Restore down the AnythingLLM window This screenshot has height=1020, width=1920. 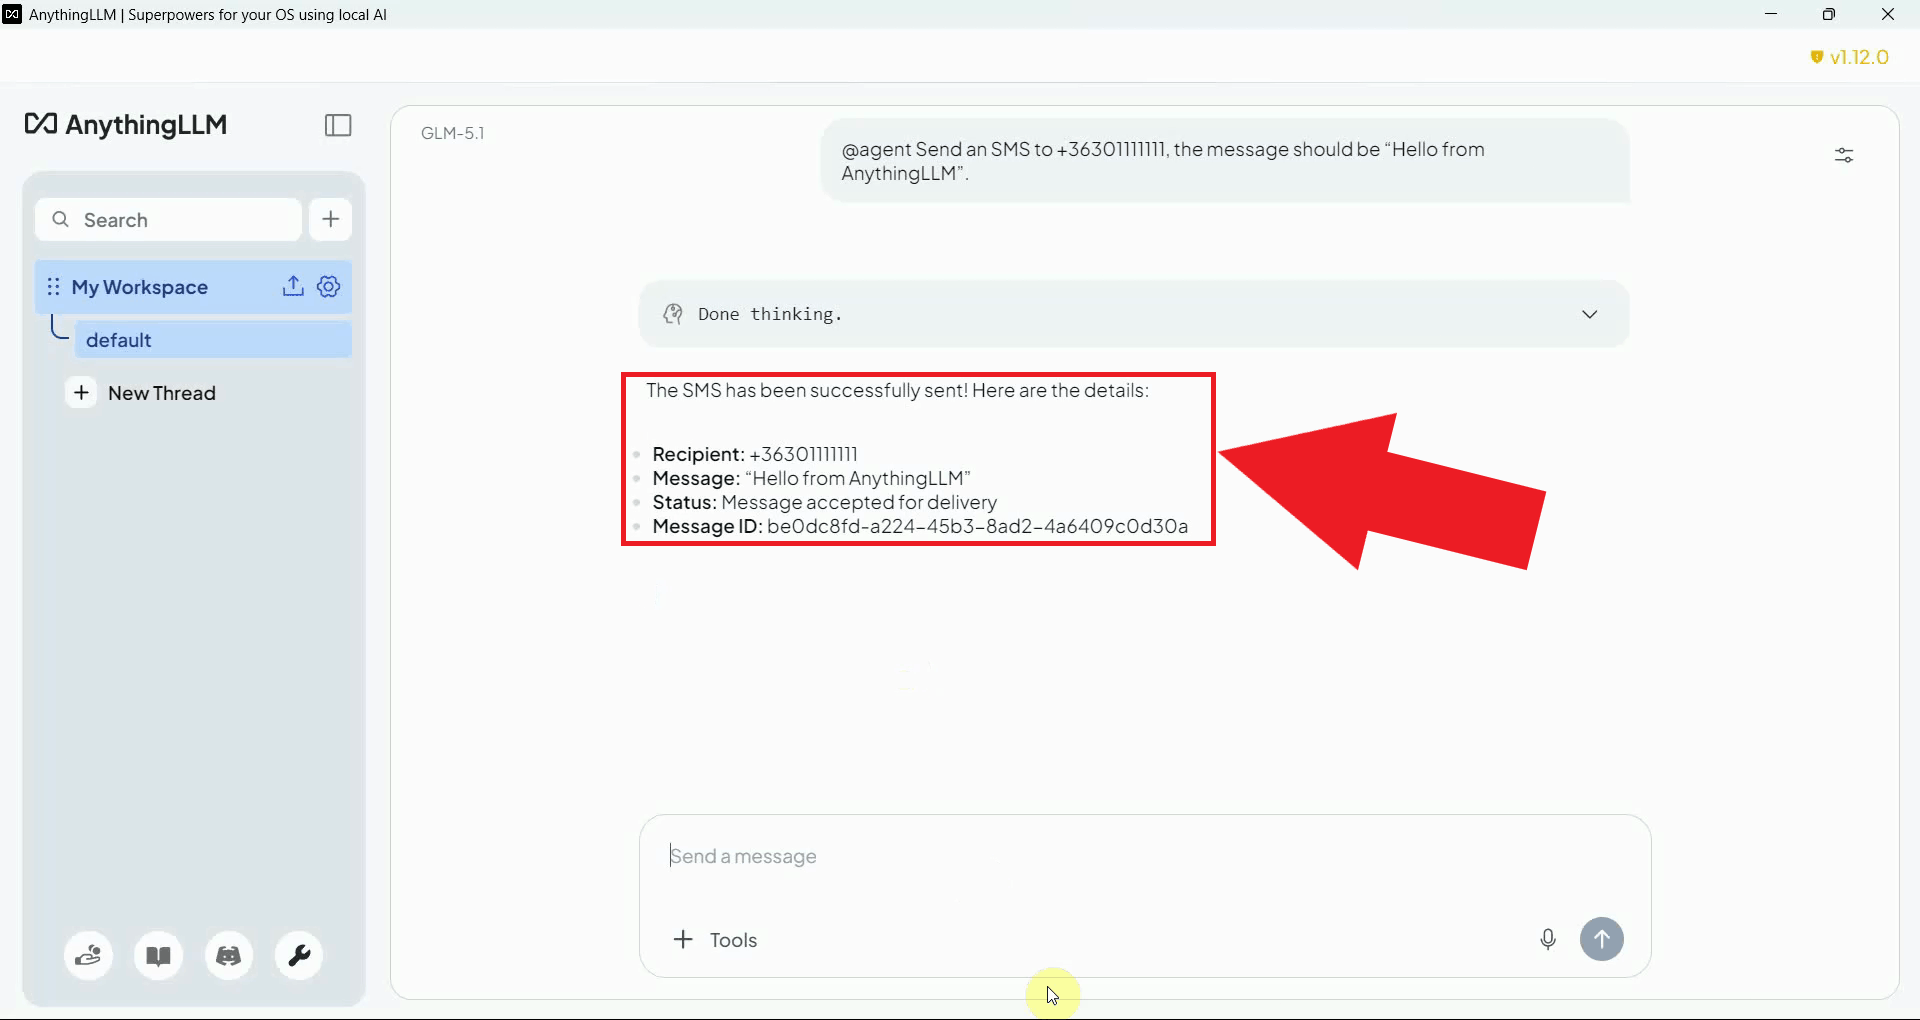[1829, 14]
